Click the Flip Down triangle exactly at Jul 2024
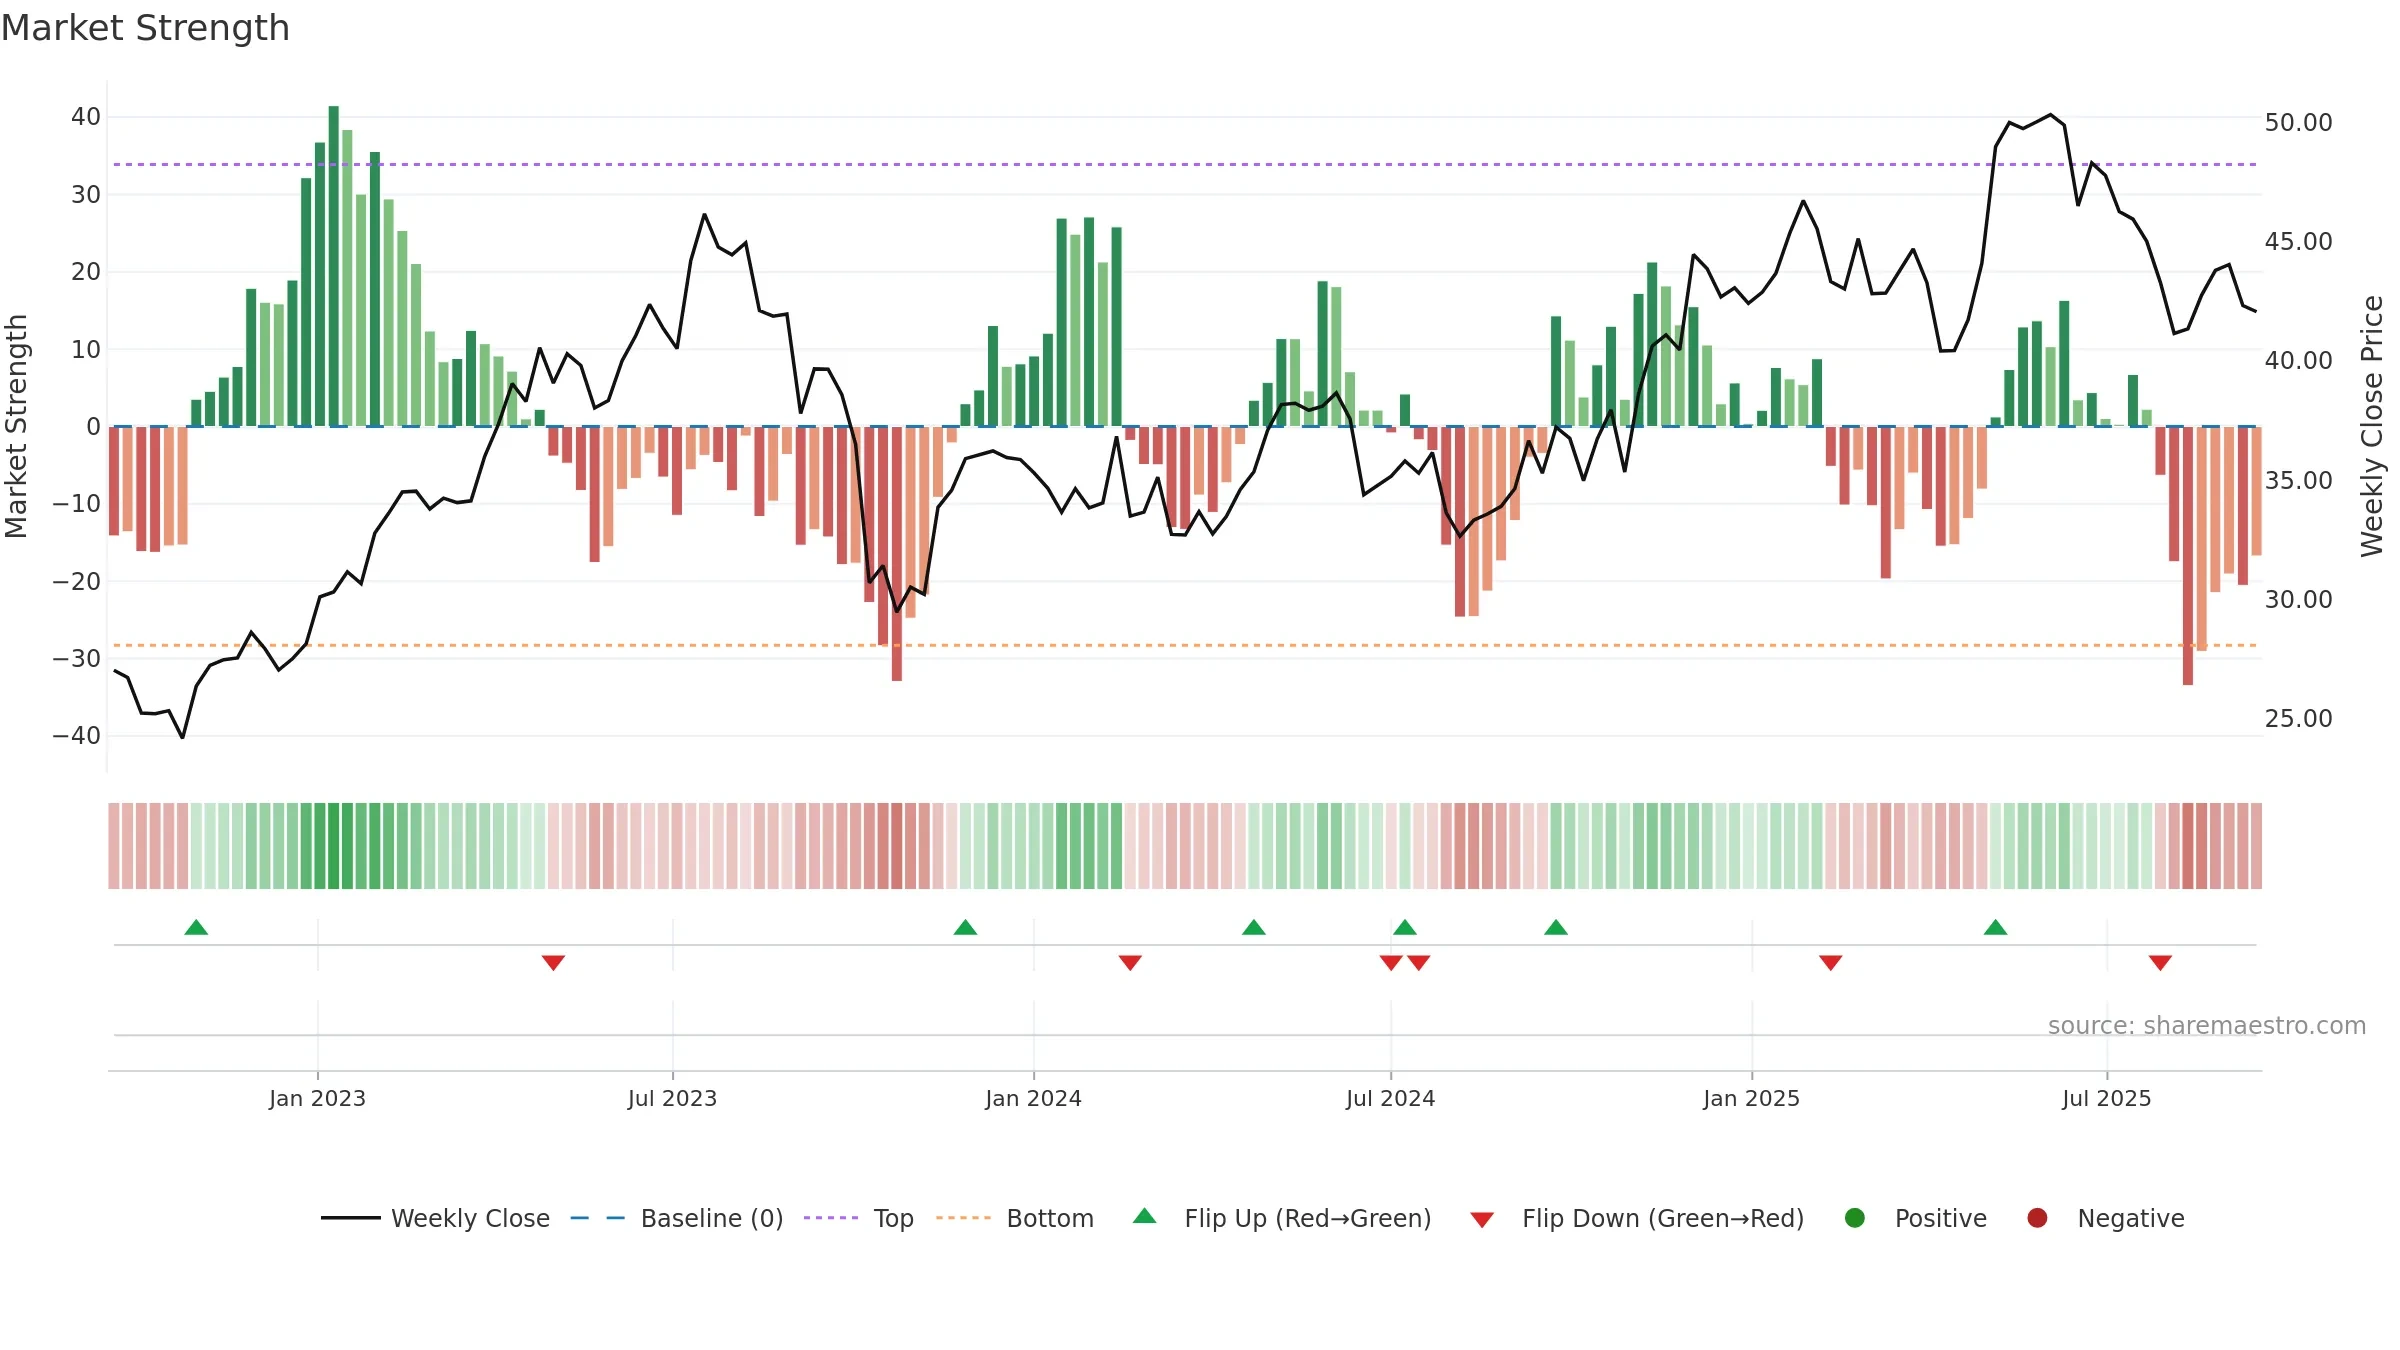Screen dimensions: 2400x1350 pos(1391,963)
